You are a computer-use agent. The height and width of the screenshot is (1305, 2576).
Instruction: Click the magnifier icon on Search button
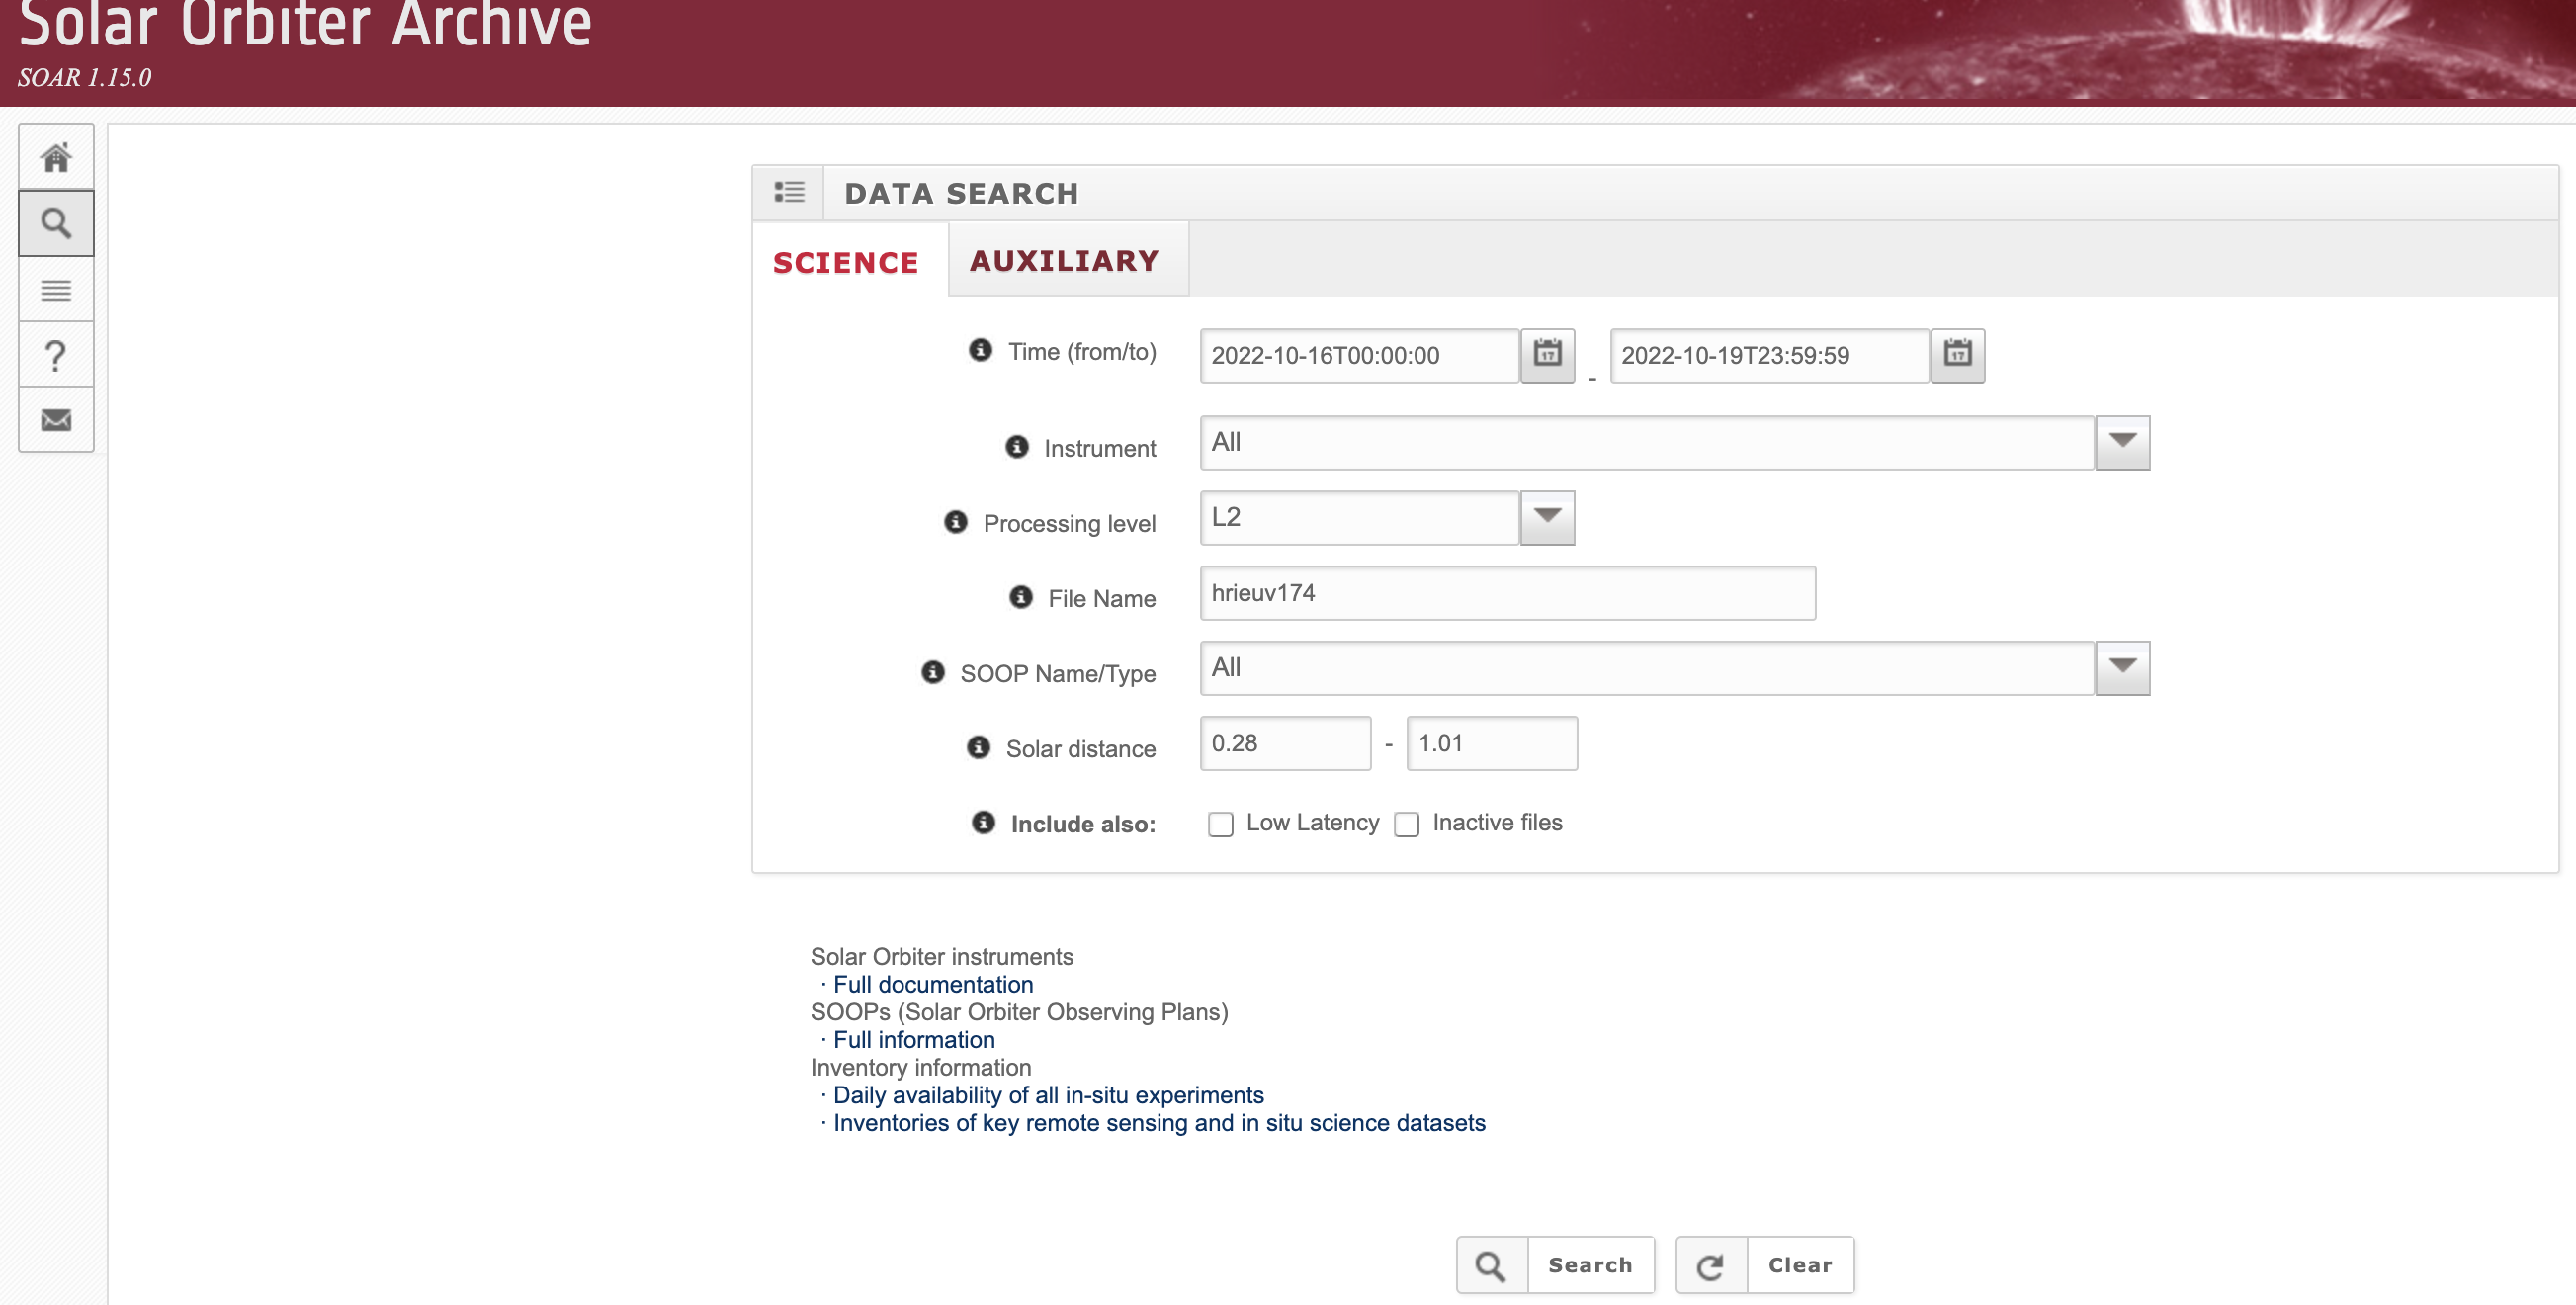[x=1491, y=1266]
